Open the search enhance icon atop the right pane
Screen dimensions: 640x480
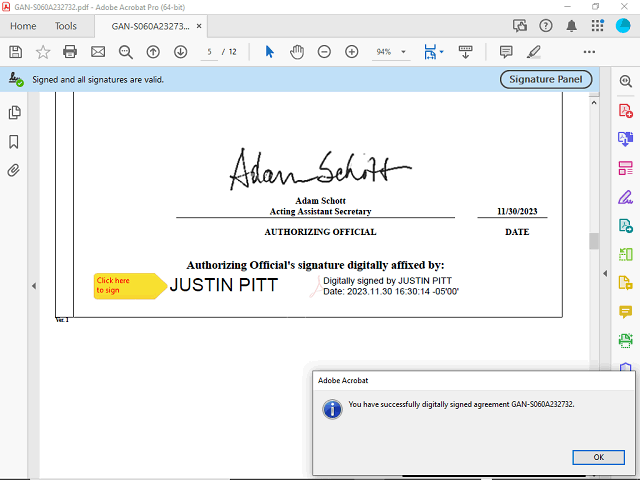tap(625, 81)
